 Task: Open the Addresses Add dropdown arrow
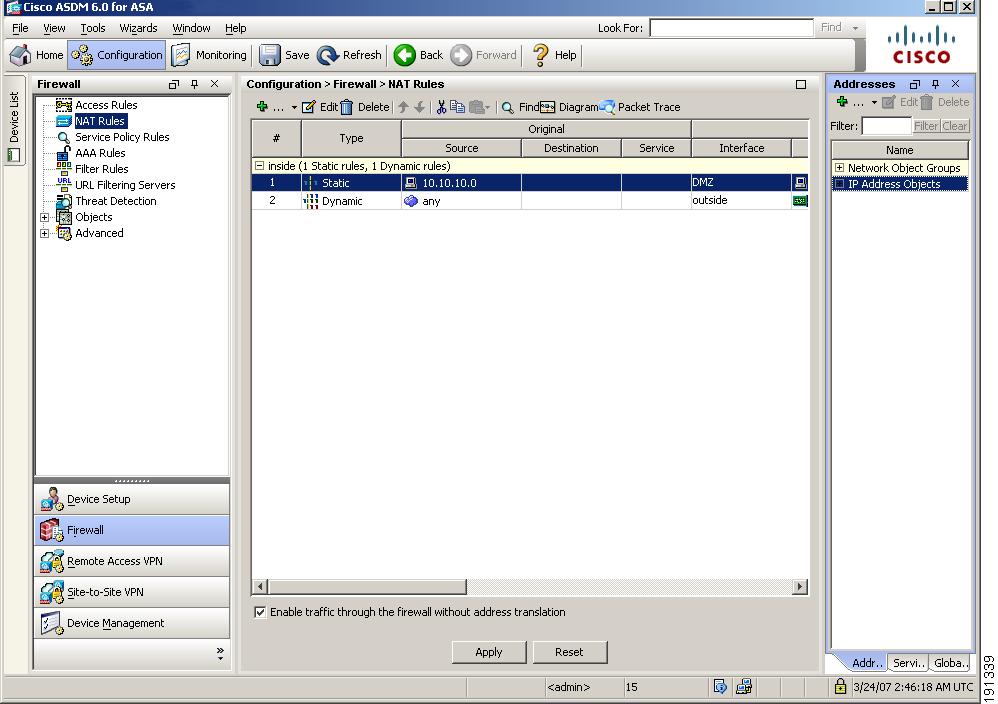click(874, 102)
